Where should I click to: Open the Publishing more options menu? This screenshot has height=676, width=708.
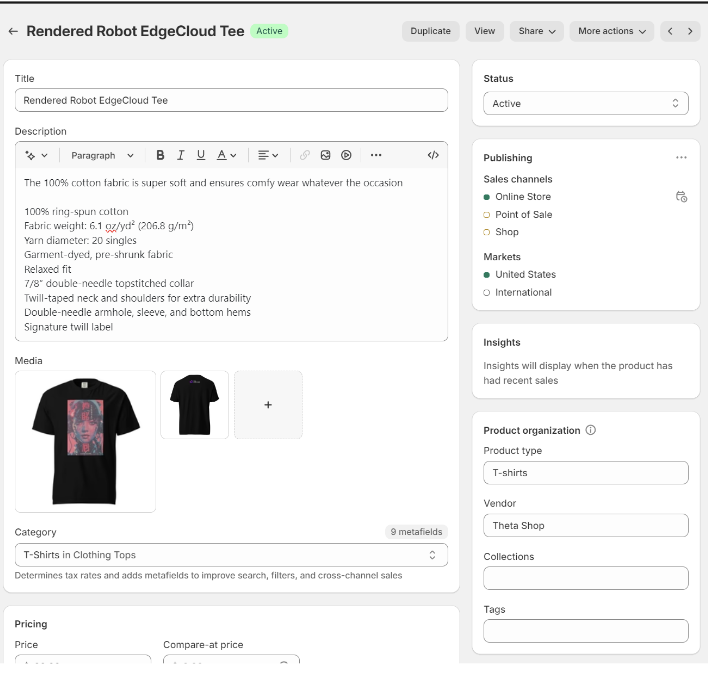(681, 158)
